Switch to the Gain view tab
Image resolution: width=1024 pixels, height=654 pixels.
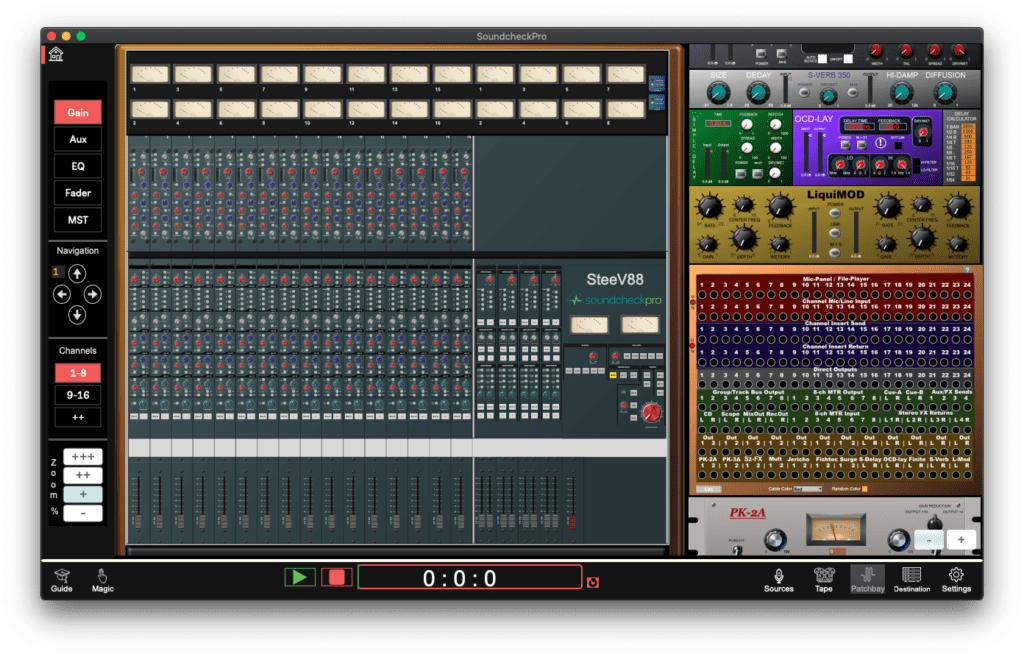pyautogui.click(x=78, y=112)
